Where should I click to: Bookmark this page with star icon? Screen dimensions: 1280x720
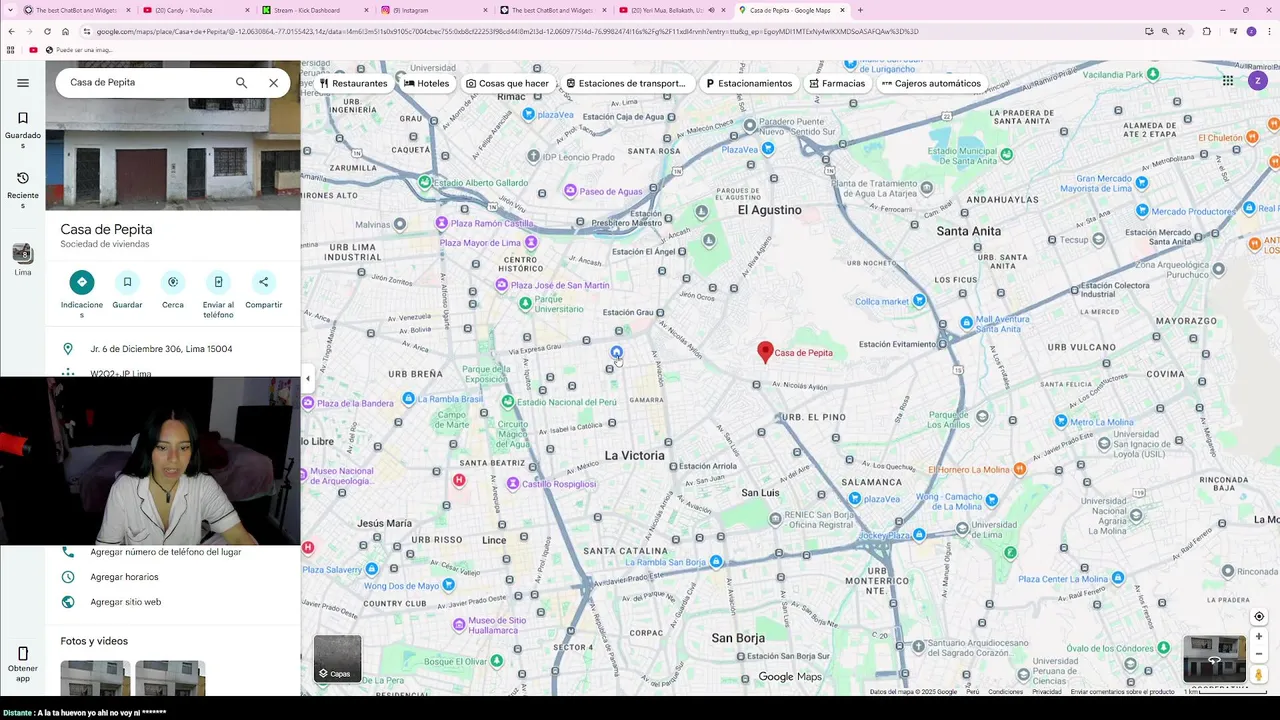1181,31
